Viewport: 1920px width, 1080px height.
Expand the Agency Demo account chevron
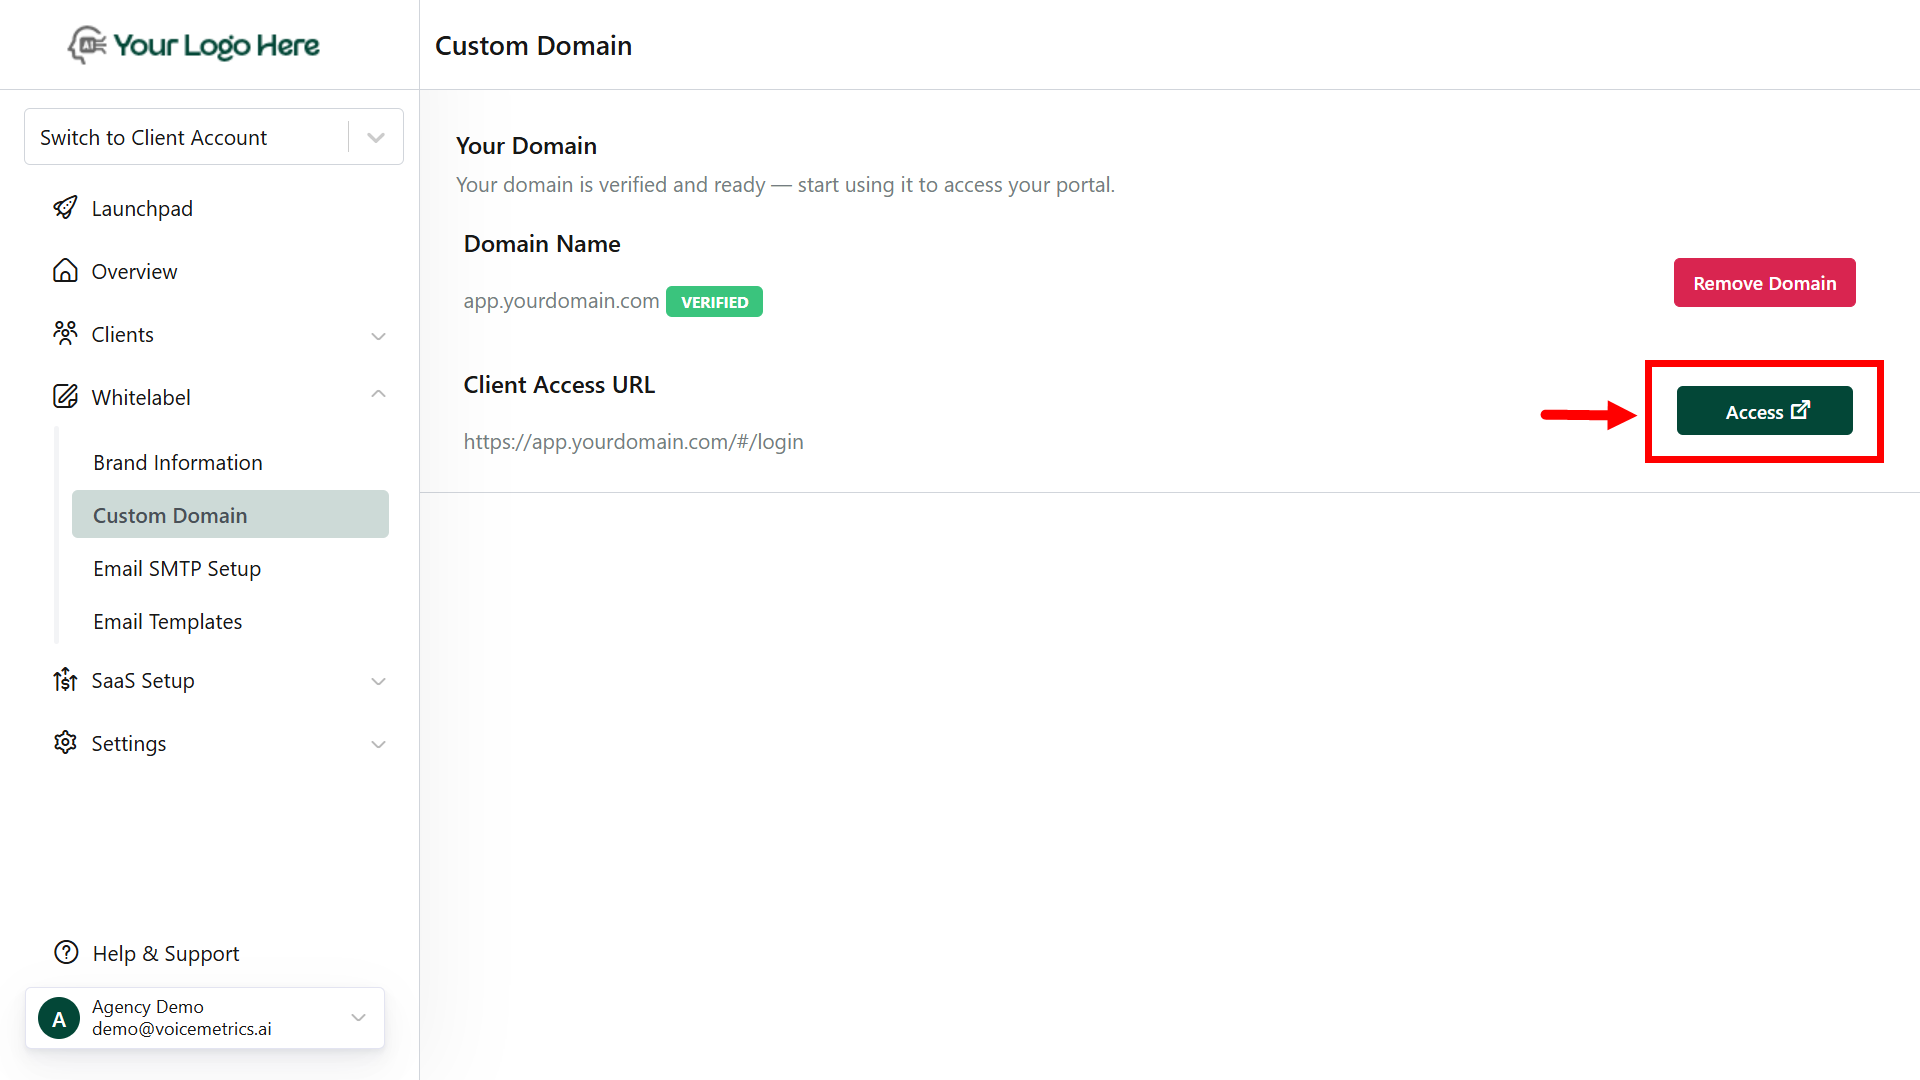pos(358,1017)
